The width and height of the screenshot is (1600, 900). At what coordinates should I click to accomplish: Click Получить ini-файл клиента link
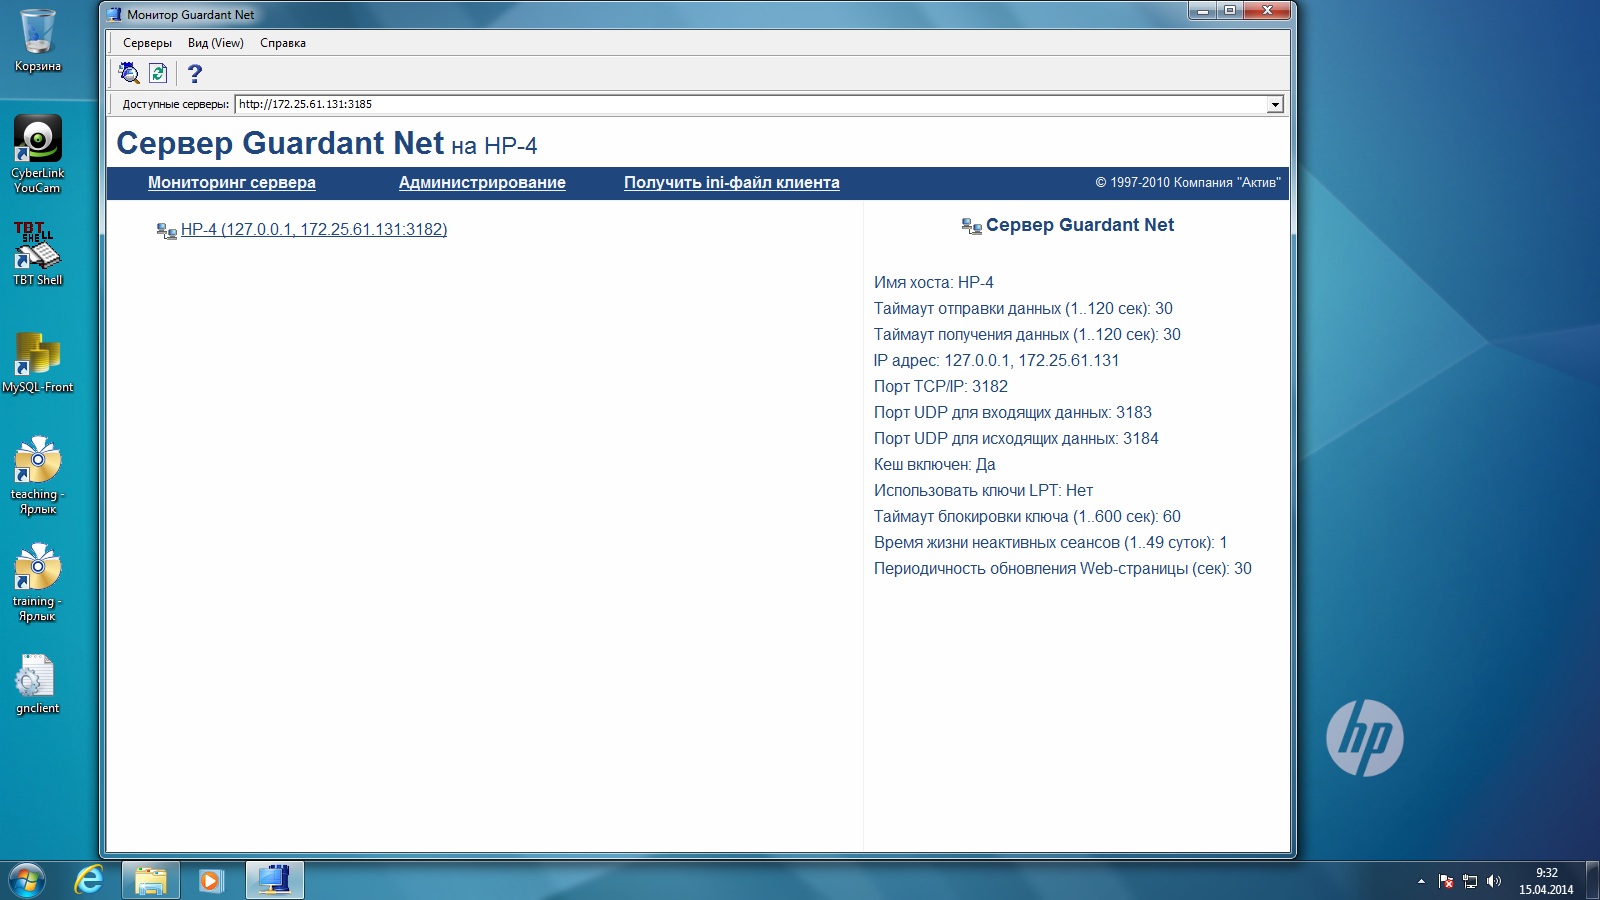click(732, 182)
